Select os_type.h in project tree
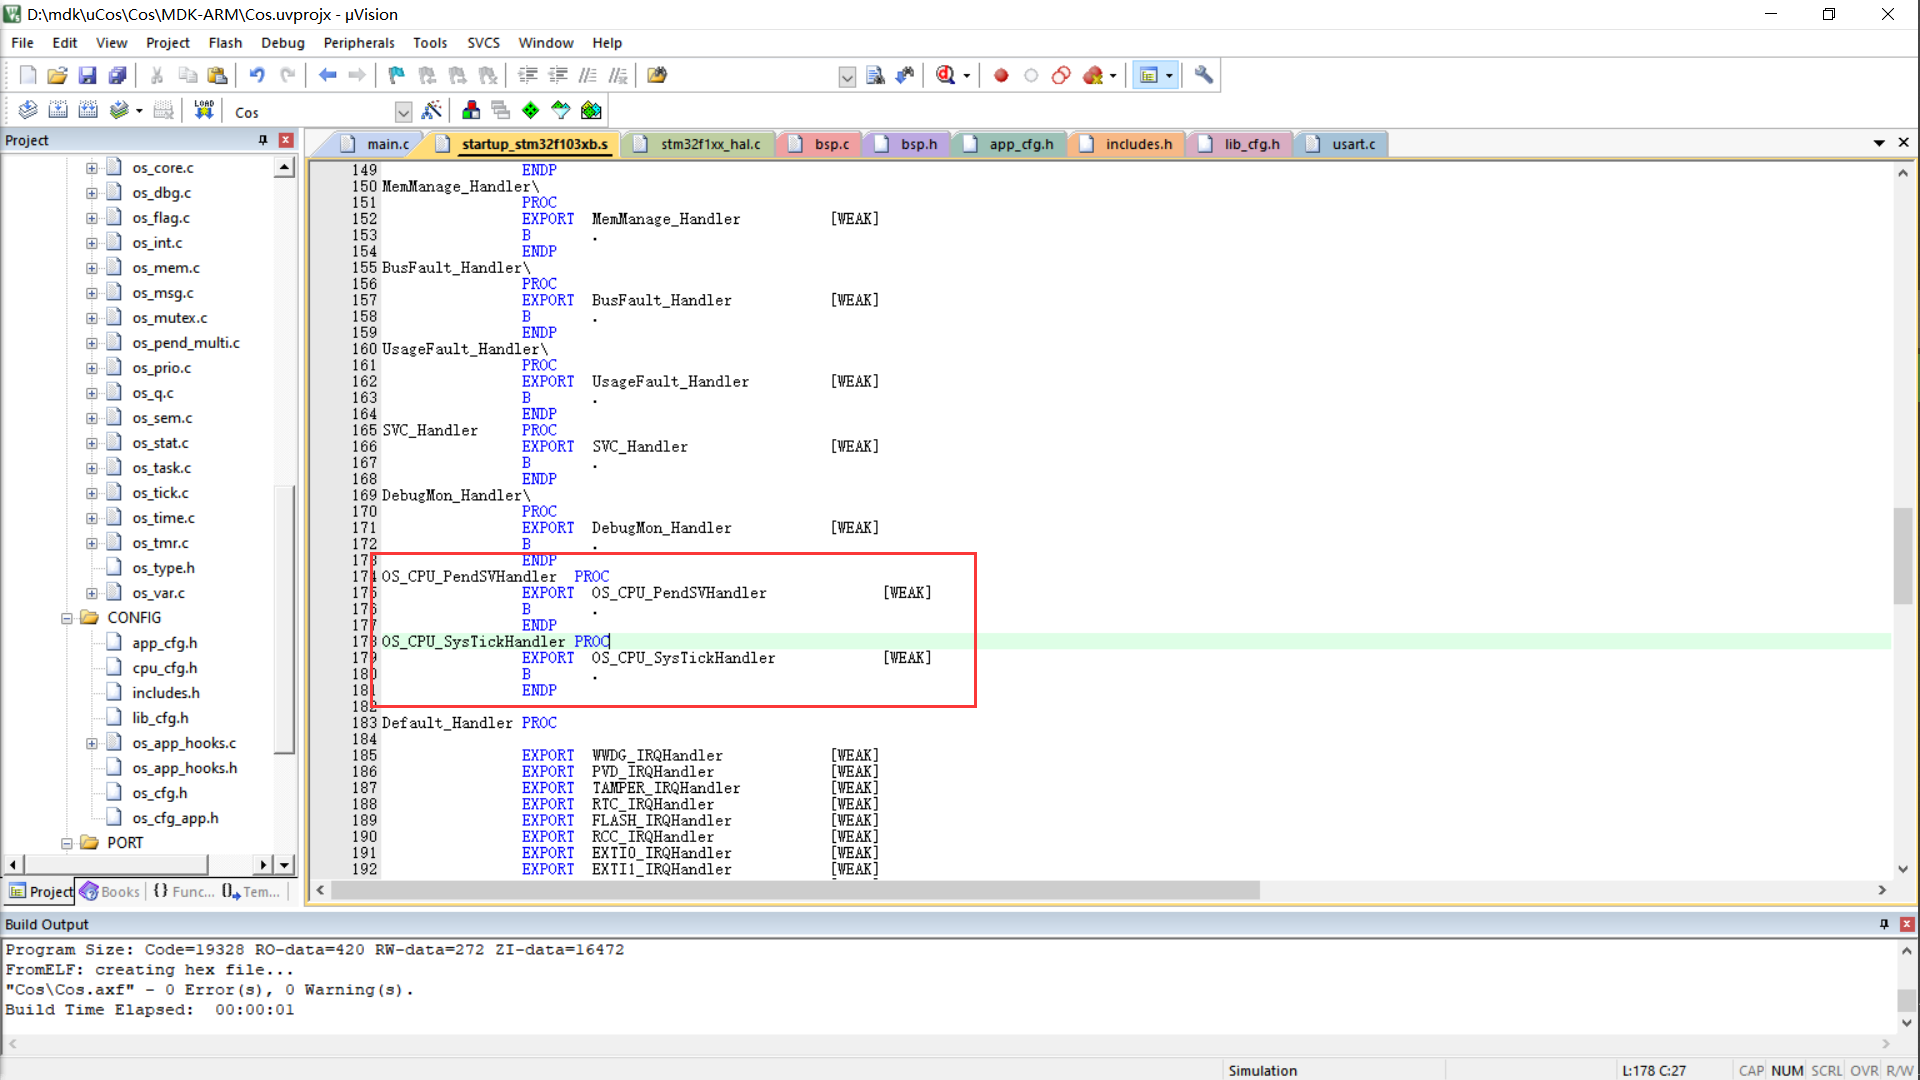 [163, 568]
